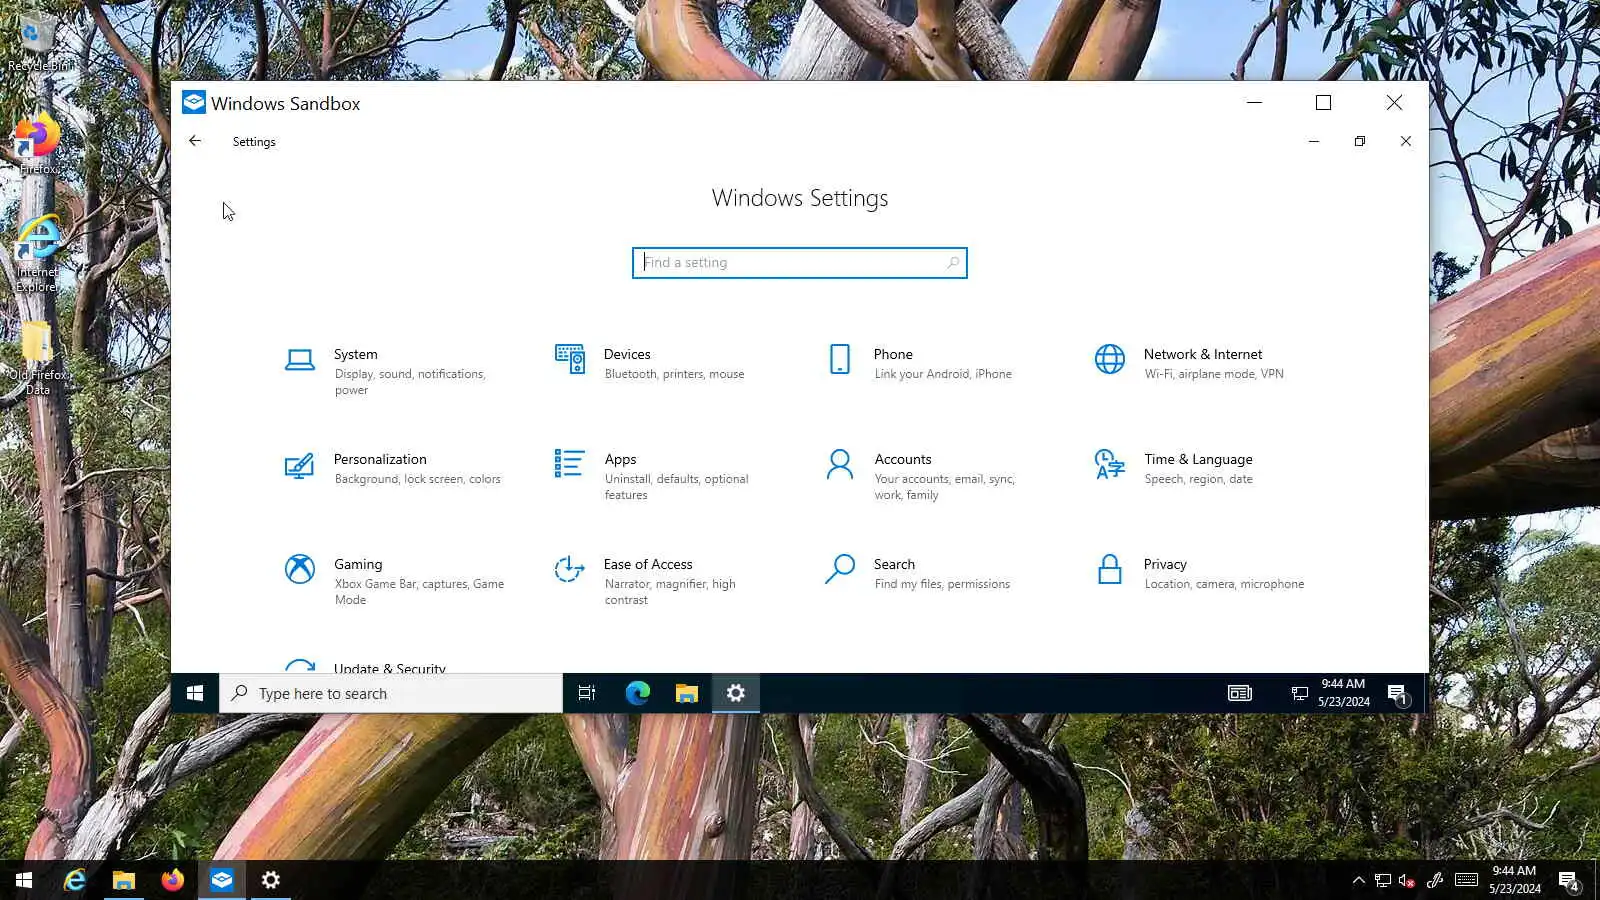Viewport: 1600px width, 900px height.
Task: Restore down the inner Settings window
Action: click(x=1360, y=141)
